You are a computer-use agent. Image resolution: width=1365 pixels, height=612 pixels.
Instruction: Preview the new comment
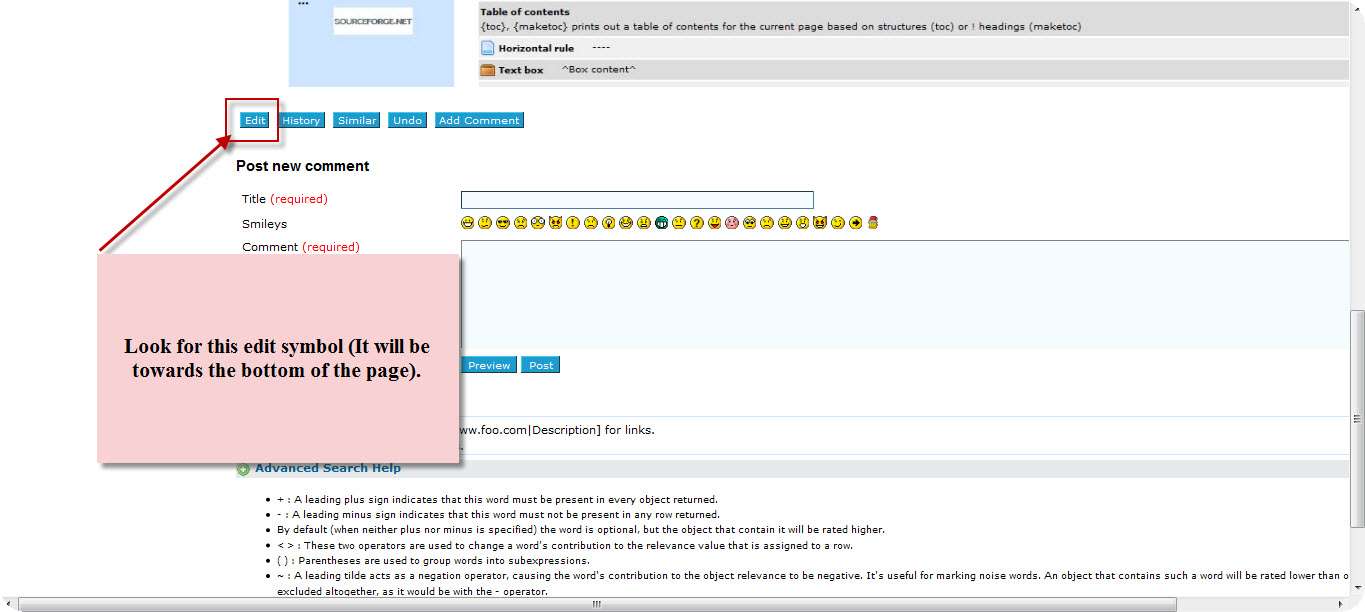[489, 366]
